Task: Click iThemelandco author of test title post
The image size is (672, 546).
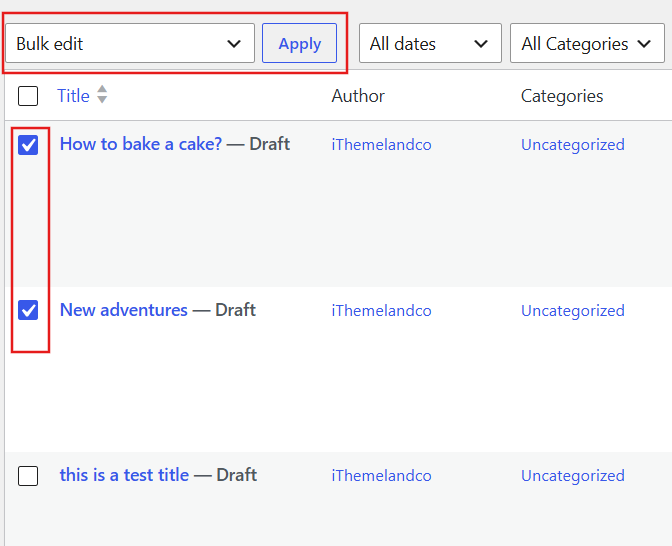Action: tap(381, 476)
